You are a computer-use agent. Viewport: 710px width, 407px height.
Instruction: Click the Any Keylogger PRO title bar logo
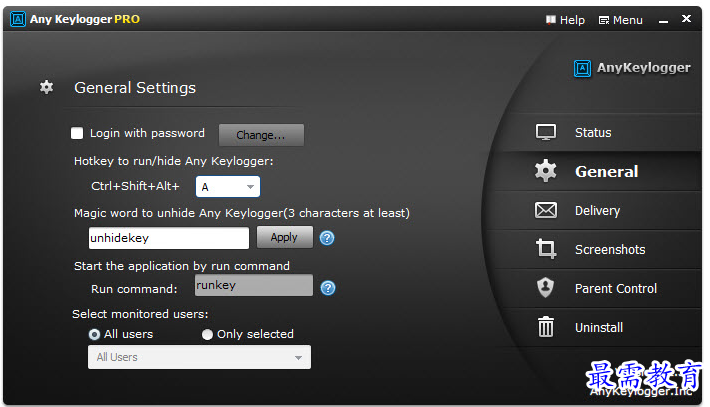pos(18,19)
